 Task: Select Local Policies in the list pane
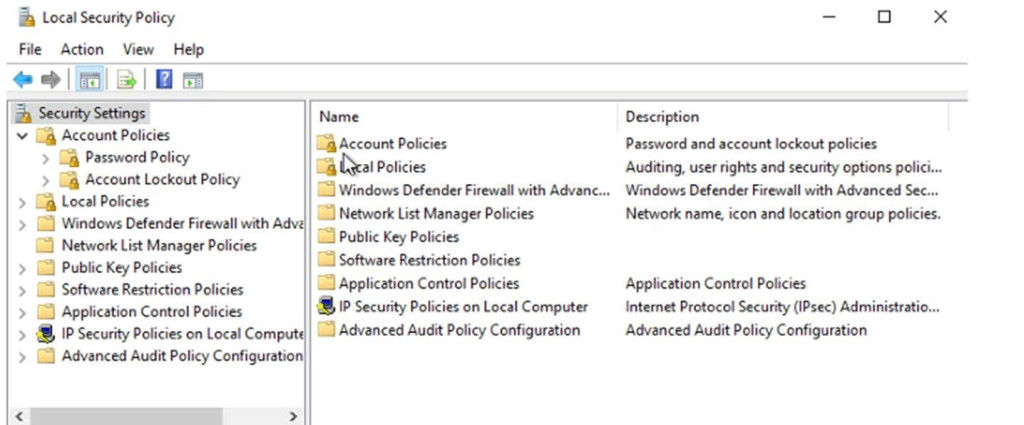tap(382, 167)
